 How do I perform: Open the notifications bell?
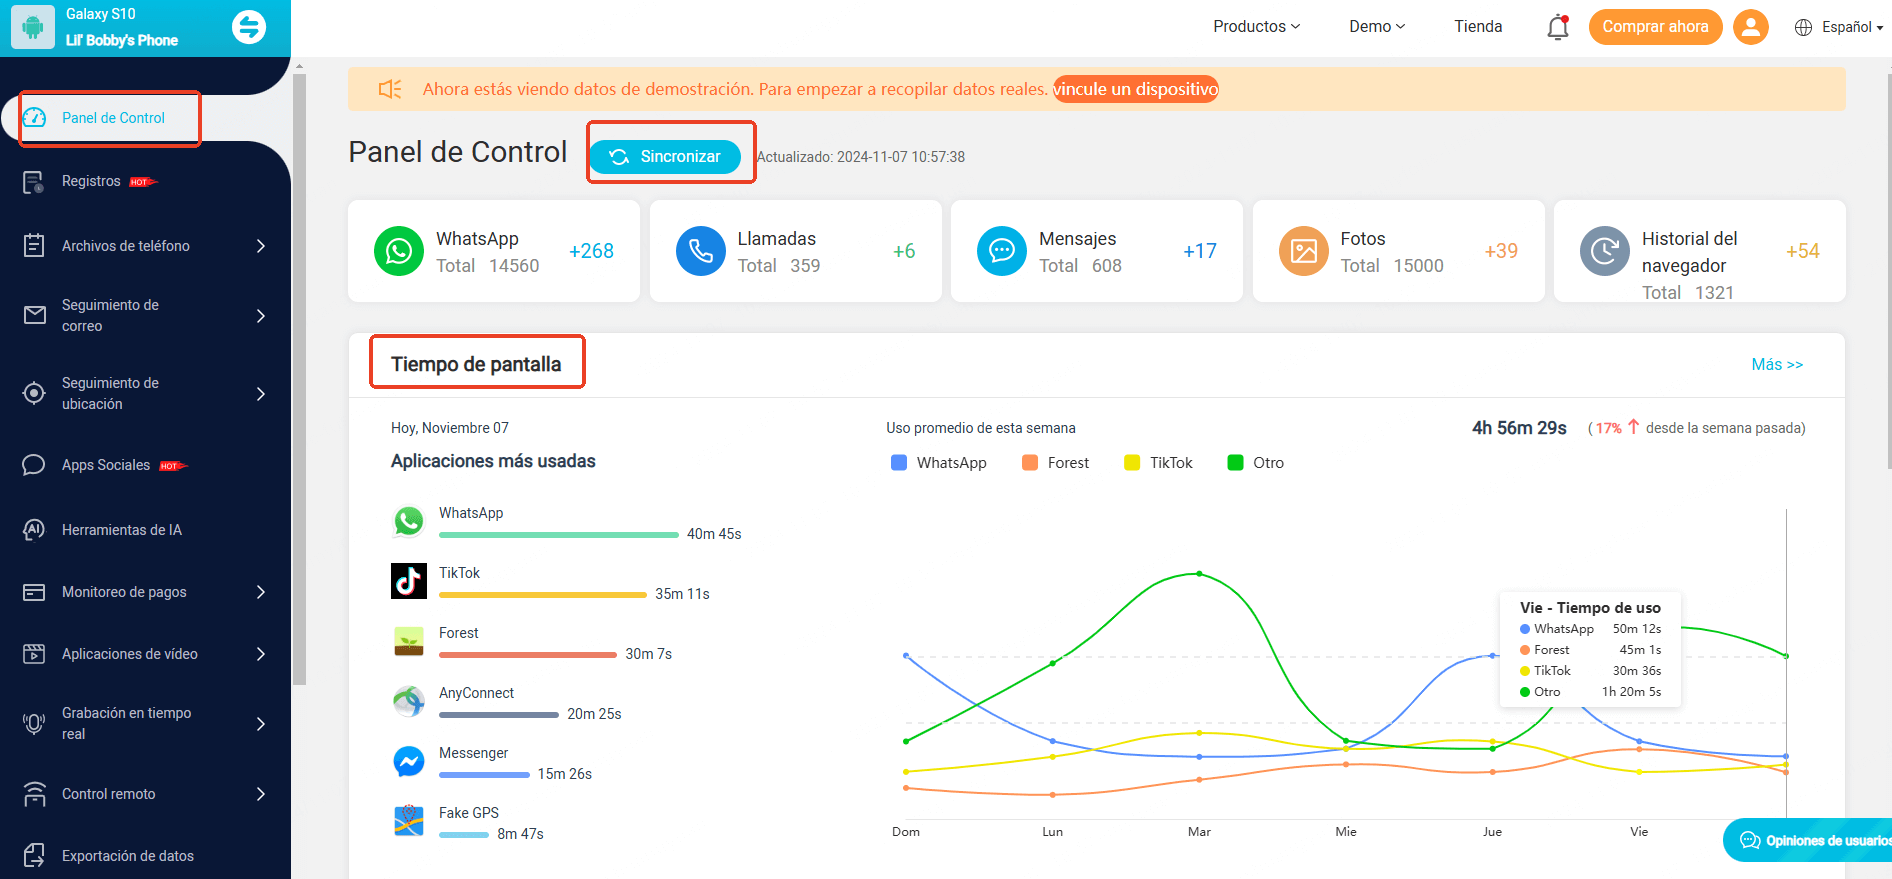coord(1558,27)
